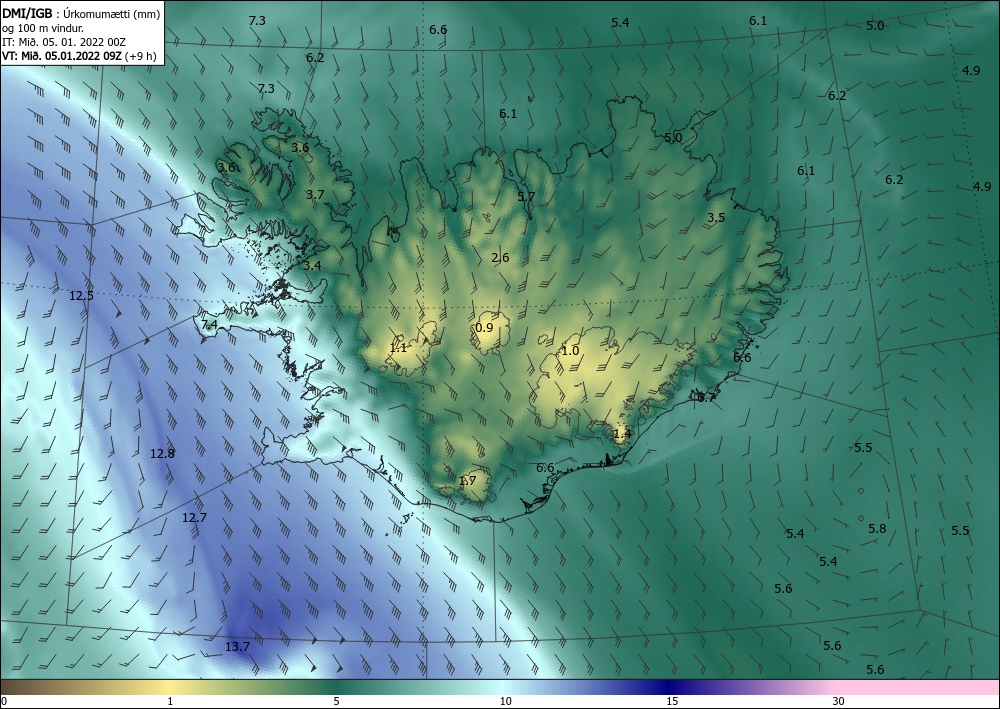
Task: Click the 3.4 value label
Action: (x=312, y=265)
